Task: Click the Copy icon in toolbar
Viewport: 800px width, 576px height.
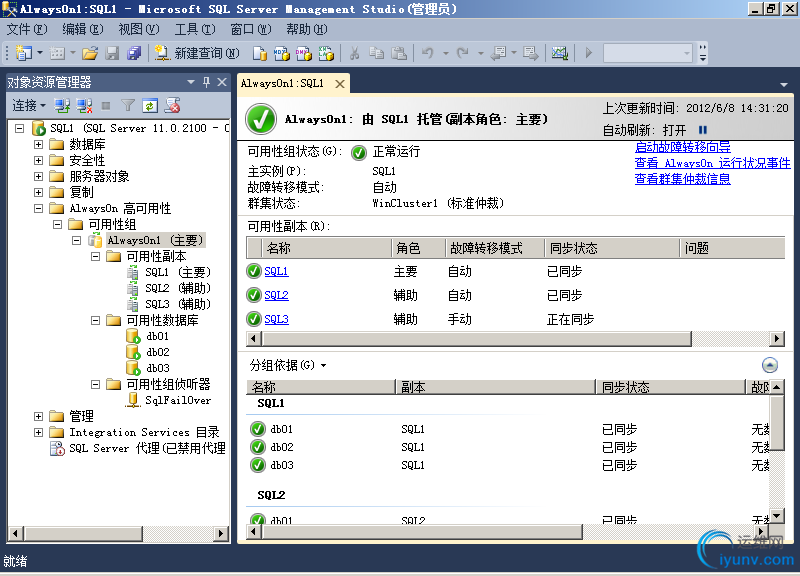Action: click(377, 53)
